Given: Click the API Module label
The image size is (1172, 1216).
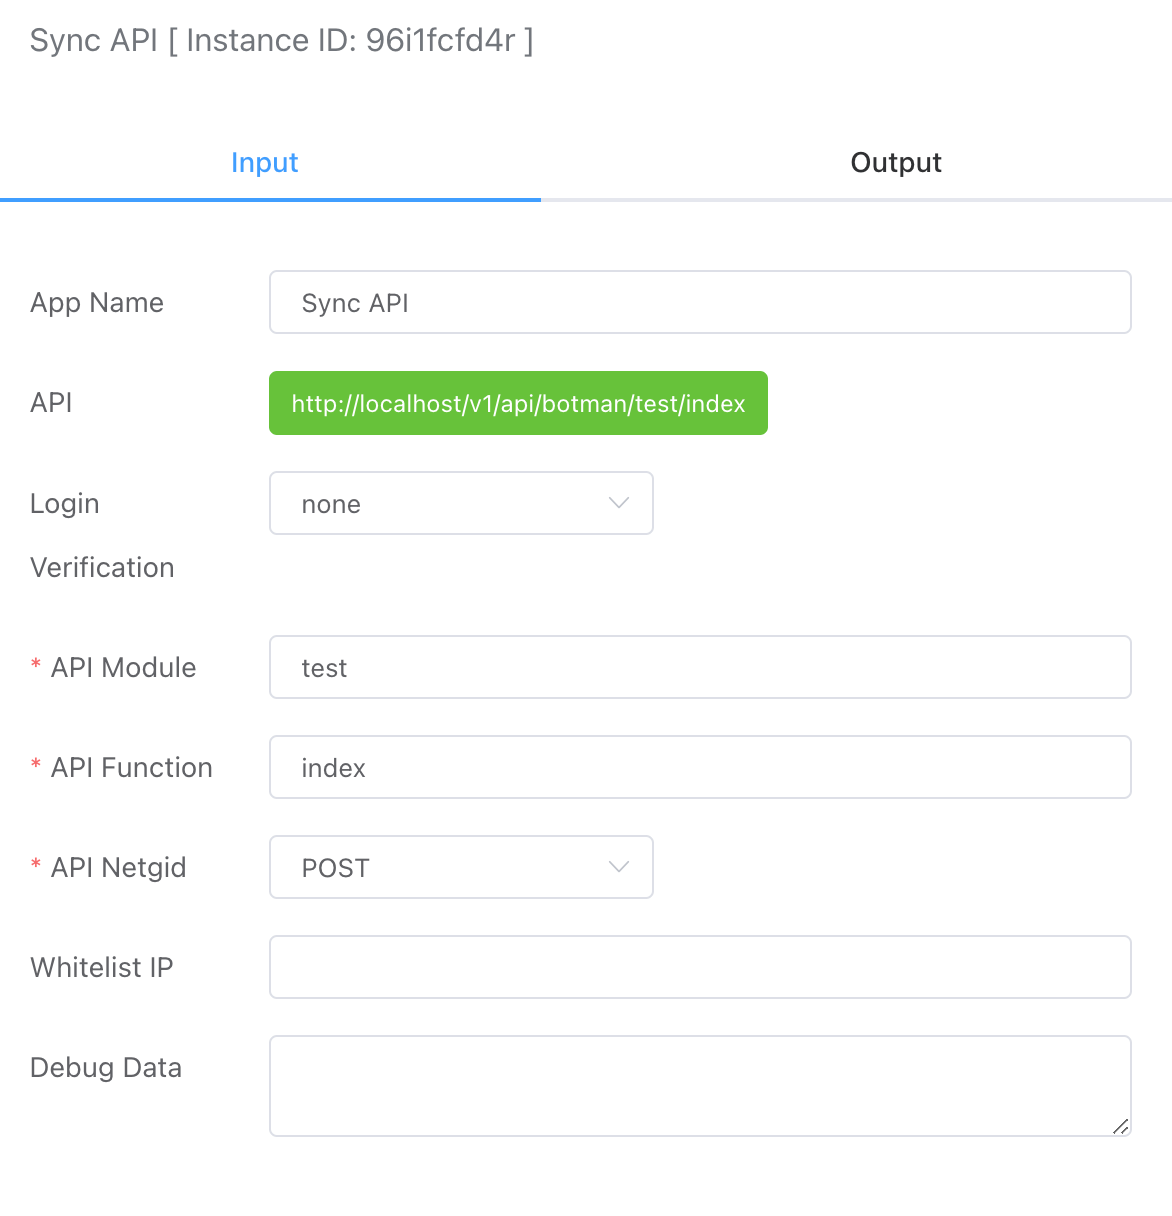Looking at the screenshot, I should click(x=123, y=668).
